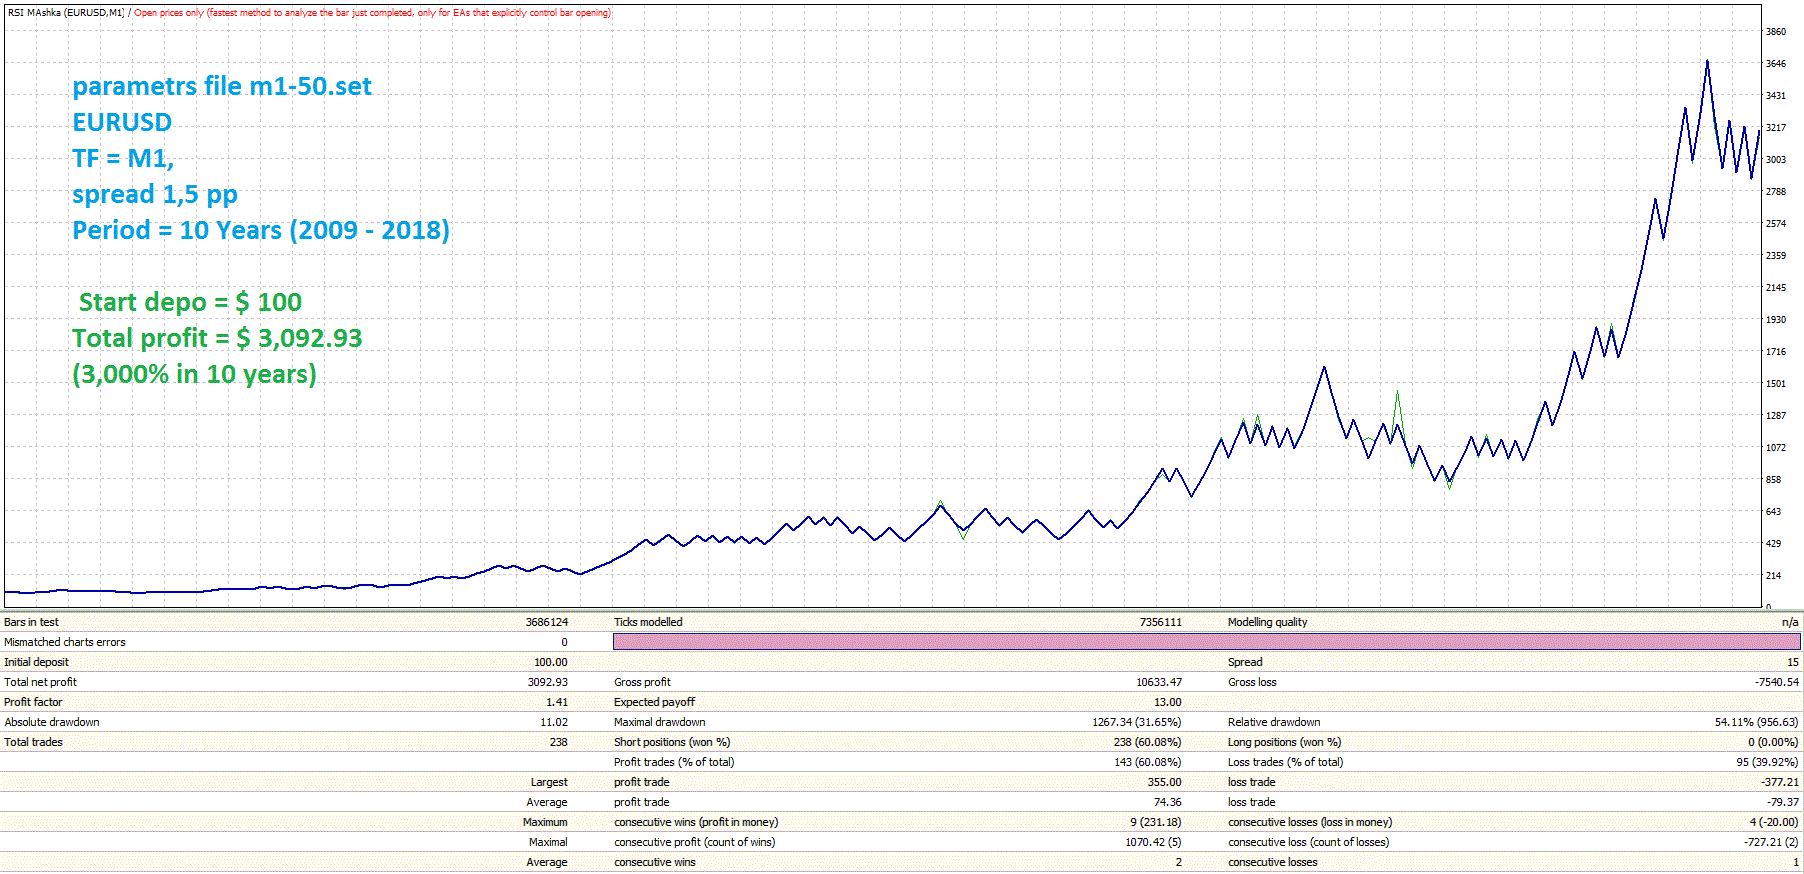Click Largest profit trade value 355.00

(x=1164, y=782)
